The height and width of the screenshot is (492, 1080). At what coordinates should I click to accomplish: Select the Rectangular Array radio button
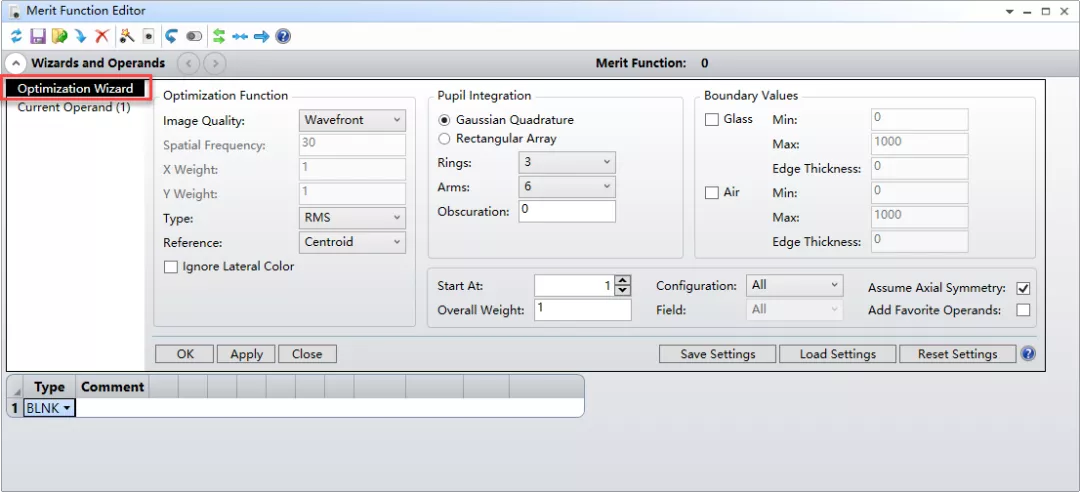tap(445, 139)
